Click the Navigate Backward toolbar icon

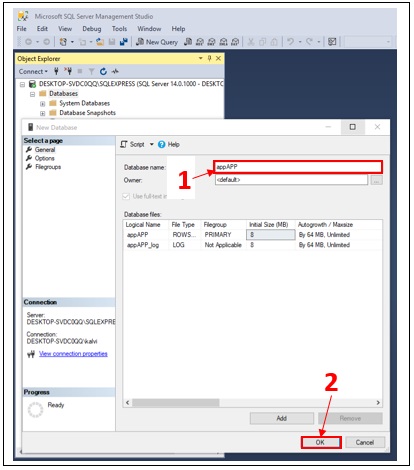coord(29,42)
